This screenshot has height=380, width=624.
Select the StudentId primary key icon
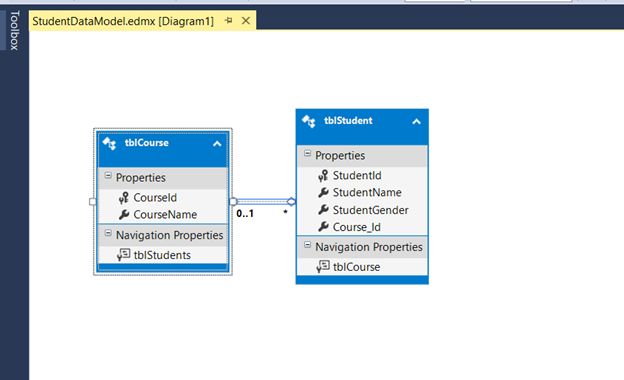pyautogui.click(x=323, y=175)
